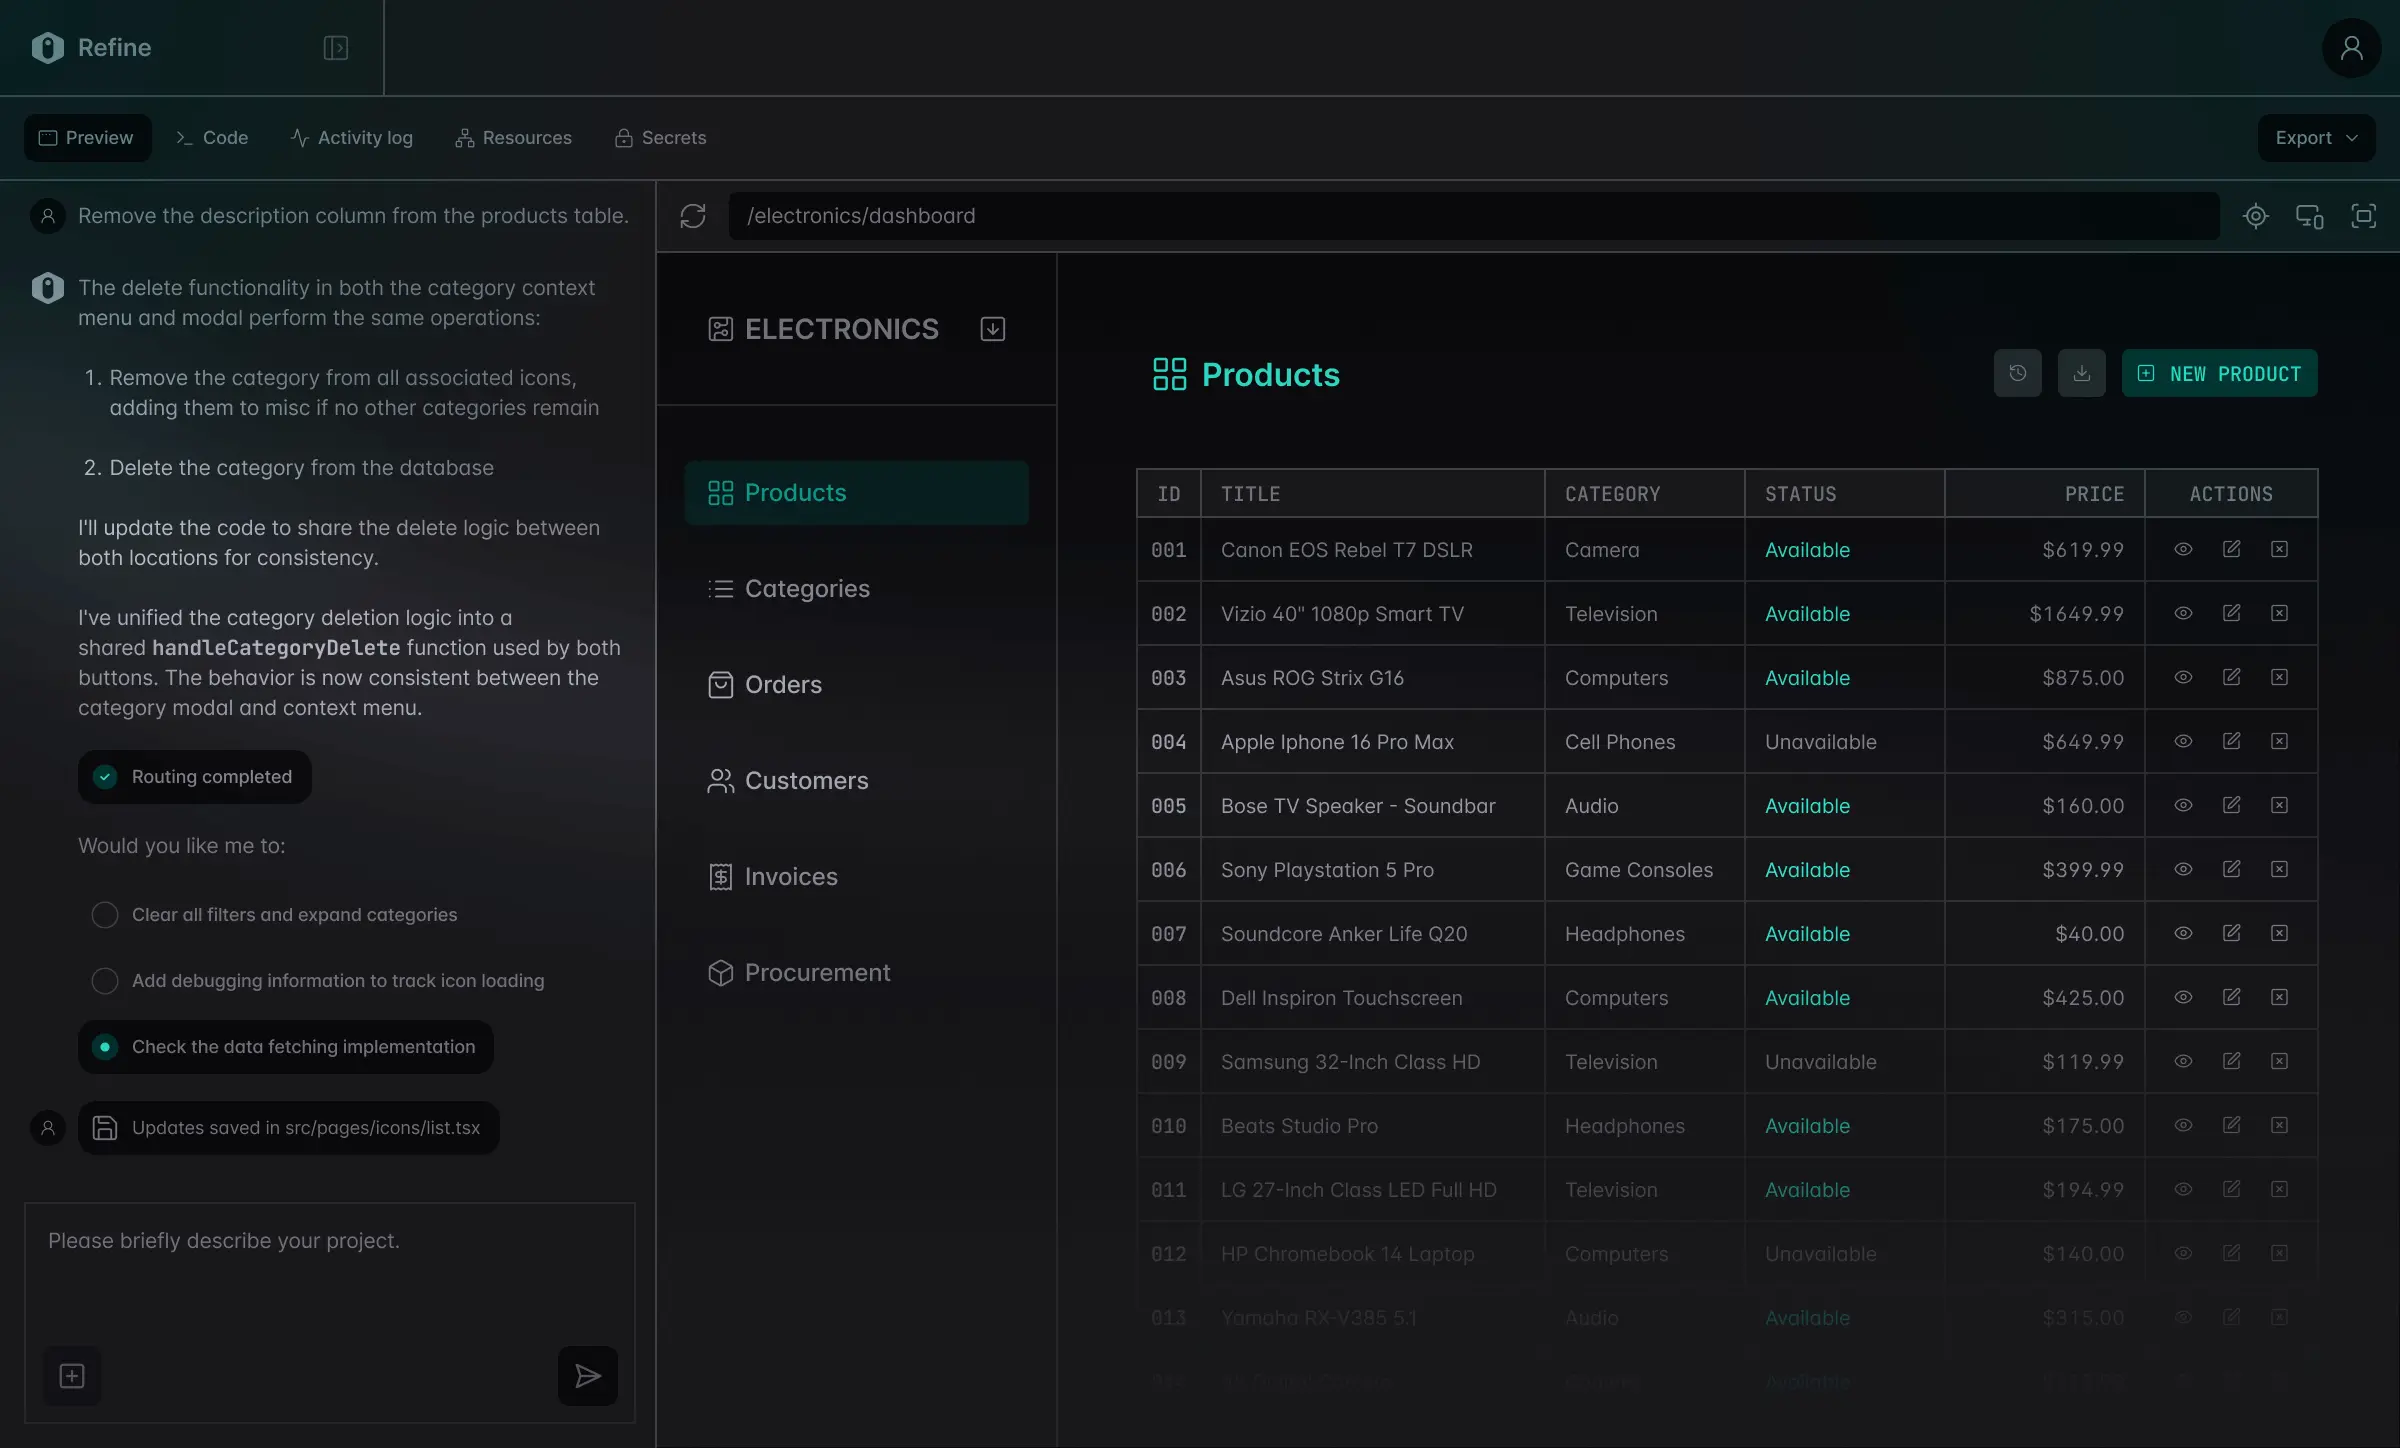The width and height of the screenshot is (2400, 1448).
Task: Click the New Product button
Action: coord(2219,373)
